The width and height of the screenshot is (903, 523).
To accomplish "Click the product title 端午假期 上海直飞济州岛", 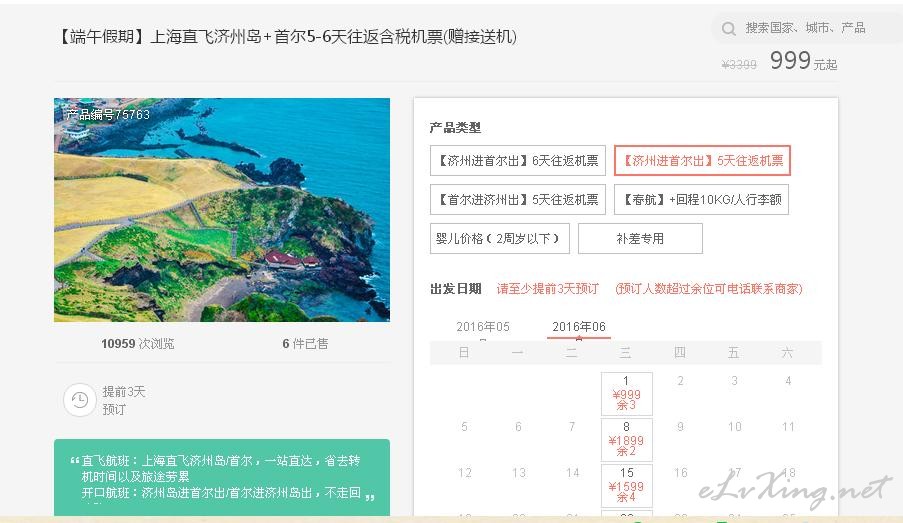I will coord(286,37).
